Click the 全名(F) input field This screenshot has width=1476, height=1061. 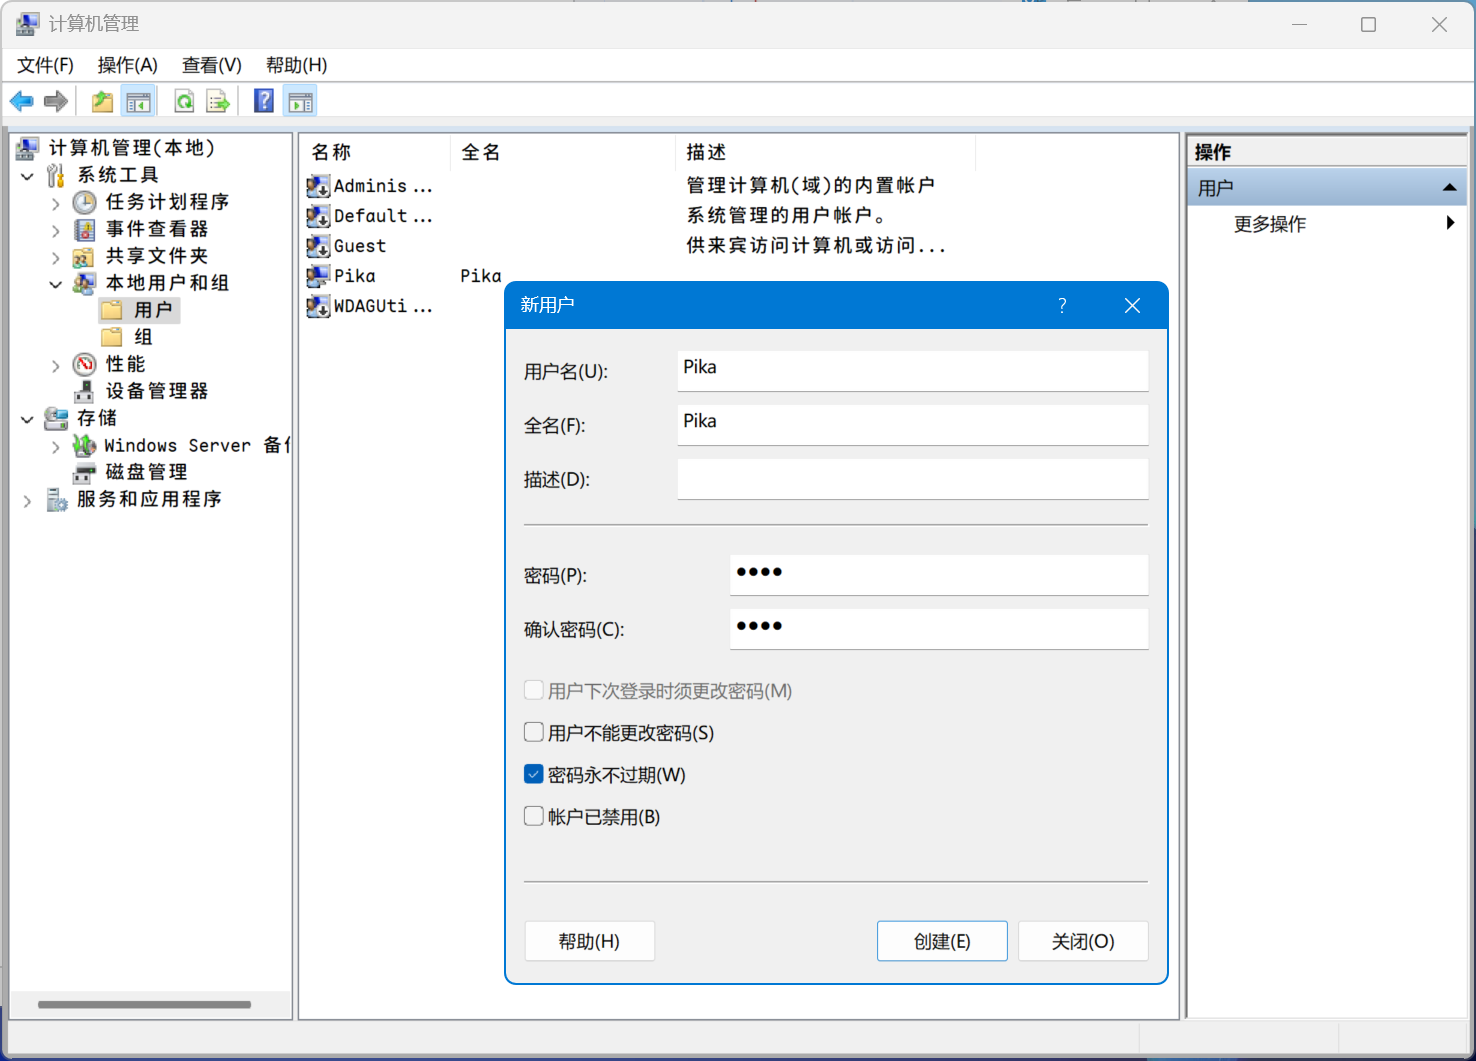[912, 424]
